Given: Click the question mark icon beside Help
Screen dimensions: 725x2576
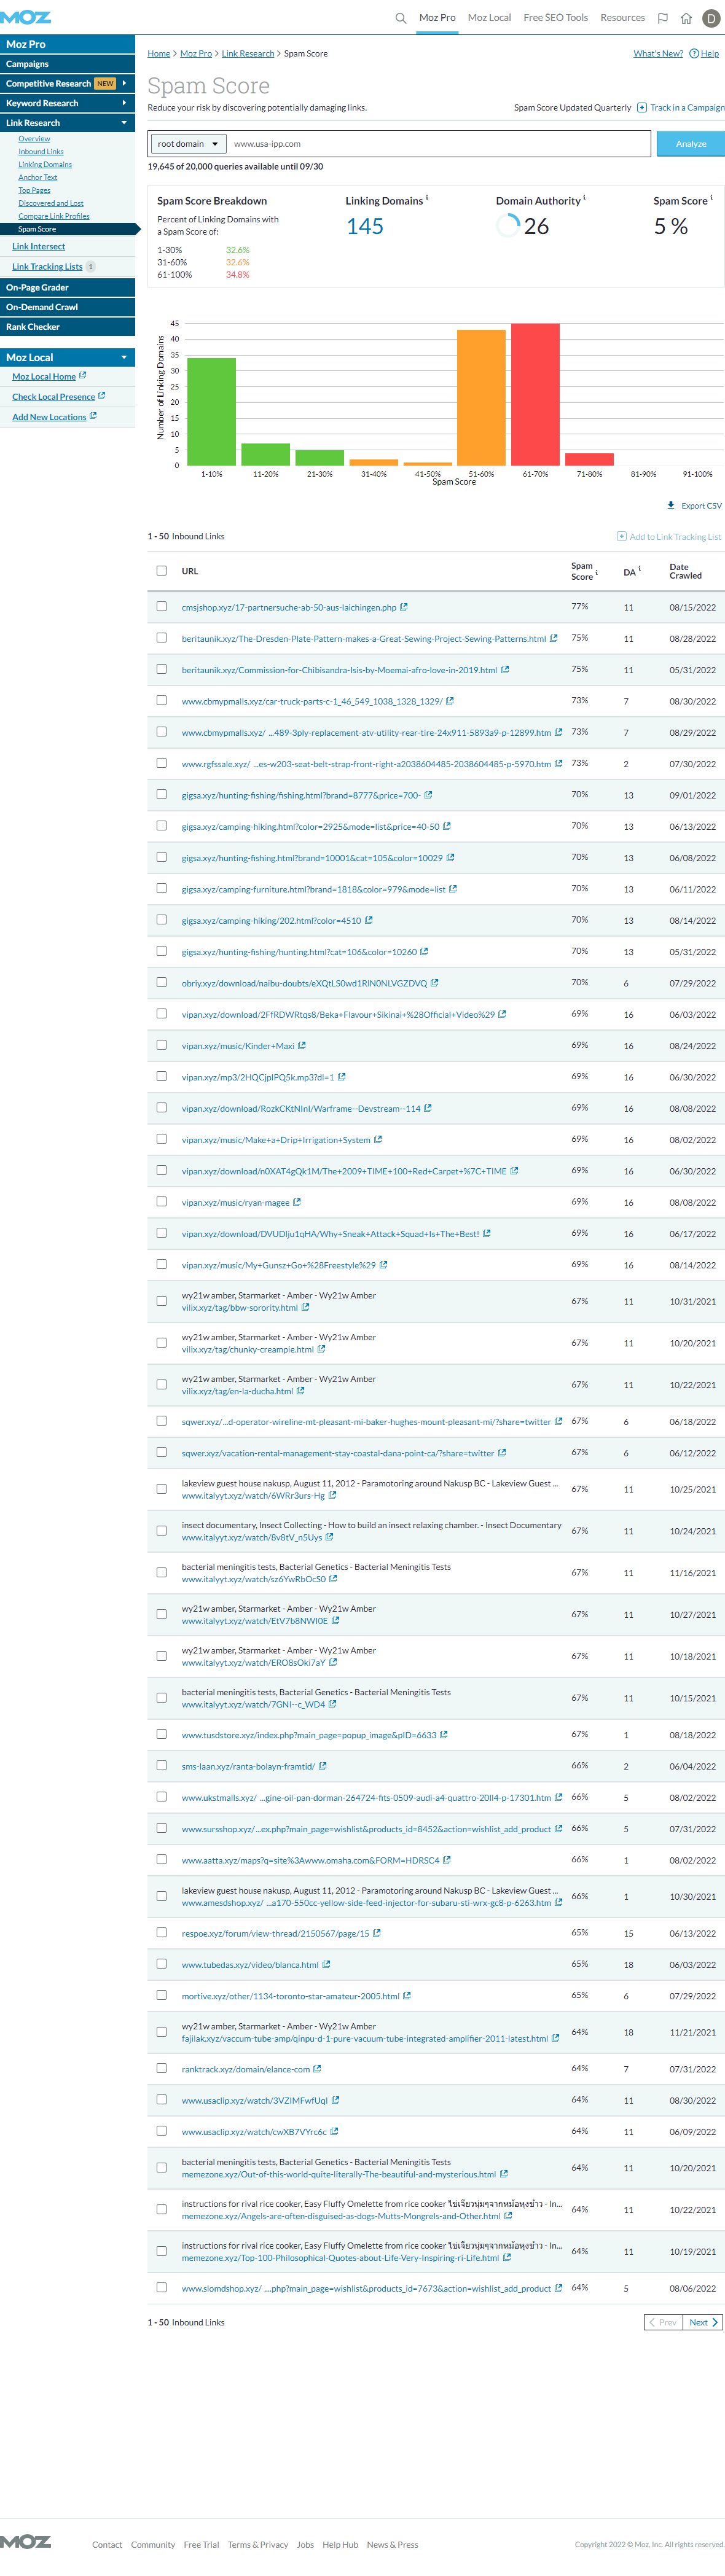Looking at the screenshot, I should [x=694, y=54].
